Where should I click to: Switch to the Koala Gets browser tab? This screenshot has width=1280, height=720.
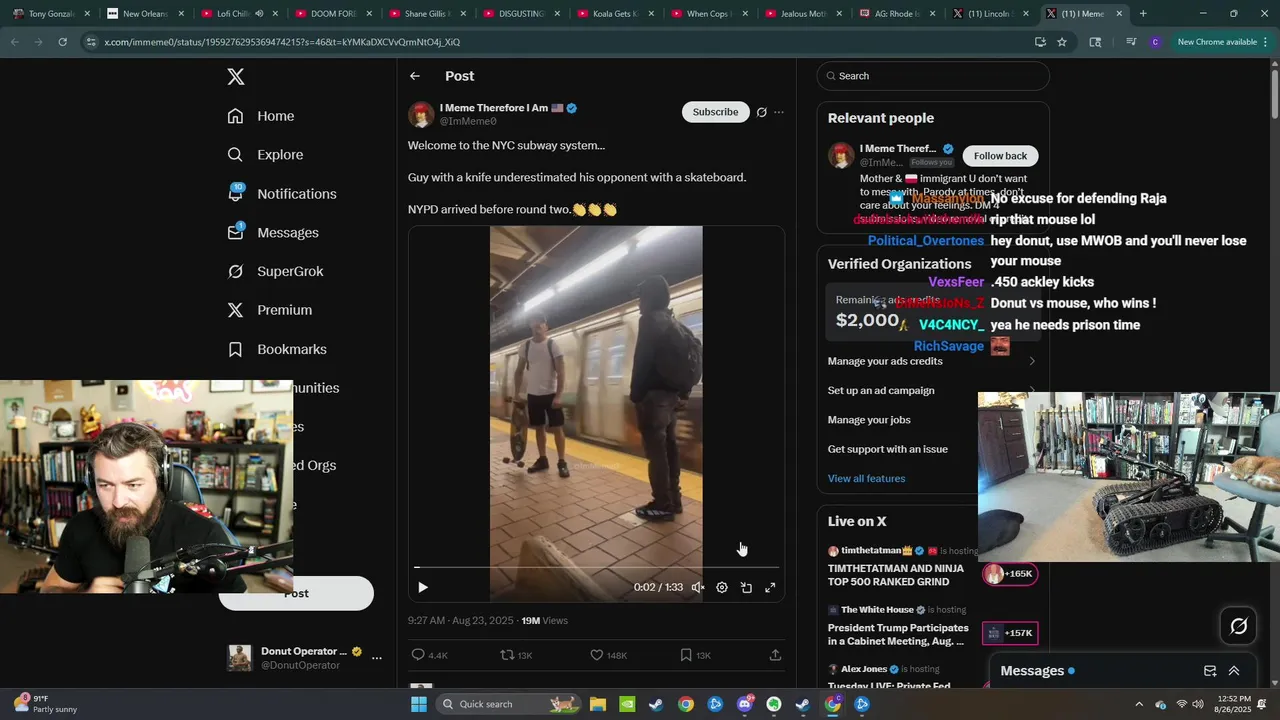coord(615,14)
